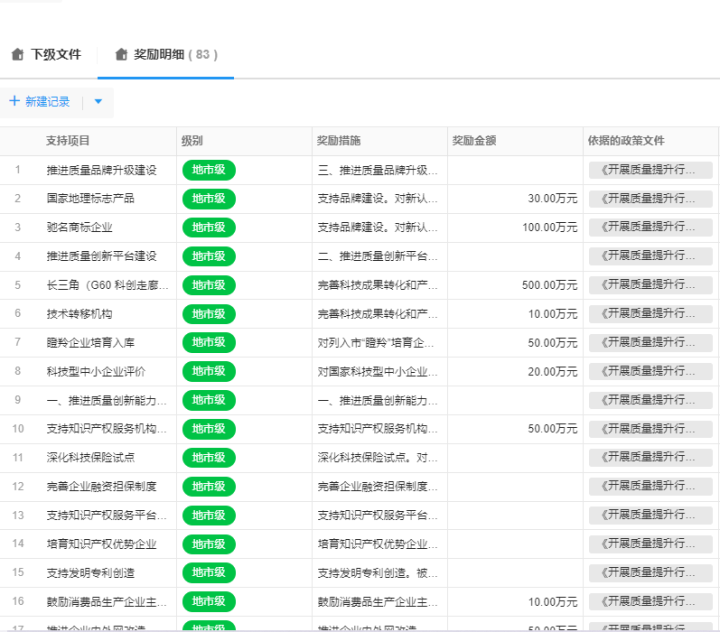This screenshot has height=632, width=720.
Task: Click the 20.00万元 amount cell
Action: [x=552, y=372]
